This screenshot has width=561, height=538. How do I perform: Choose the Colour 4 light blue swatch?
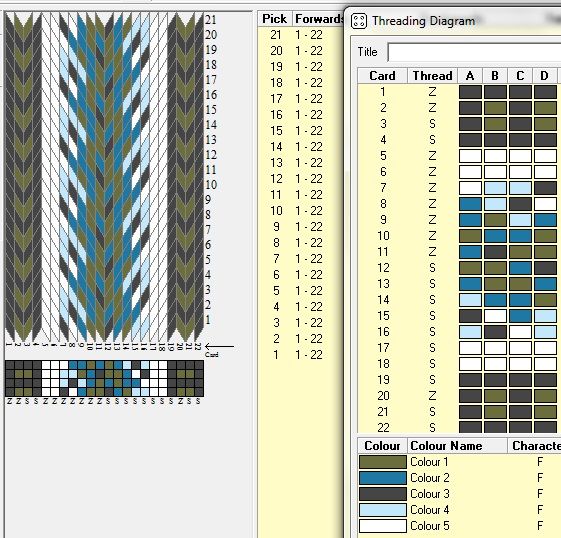(382, 510)
